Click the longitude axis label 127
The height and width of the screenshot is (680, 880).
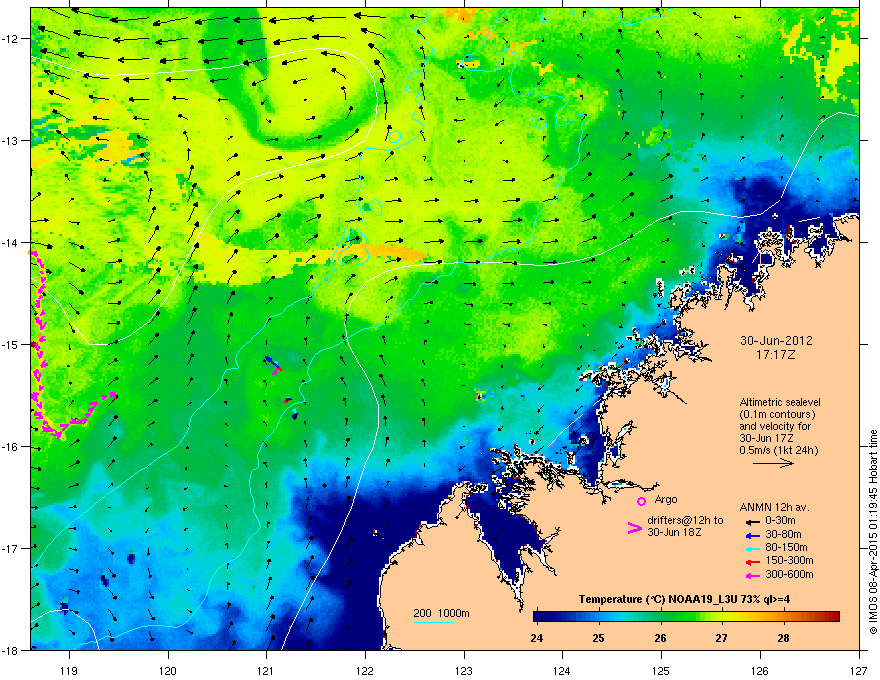tap(859, 670)
